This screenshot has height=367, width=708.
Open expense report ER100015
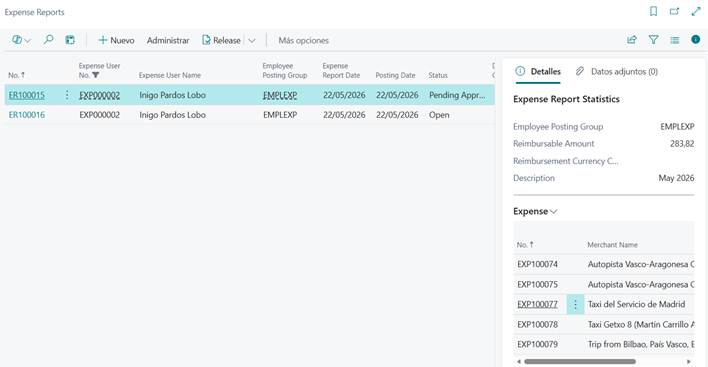pyautogui.click(x=27, y=95)
